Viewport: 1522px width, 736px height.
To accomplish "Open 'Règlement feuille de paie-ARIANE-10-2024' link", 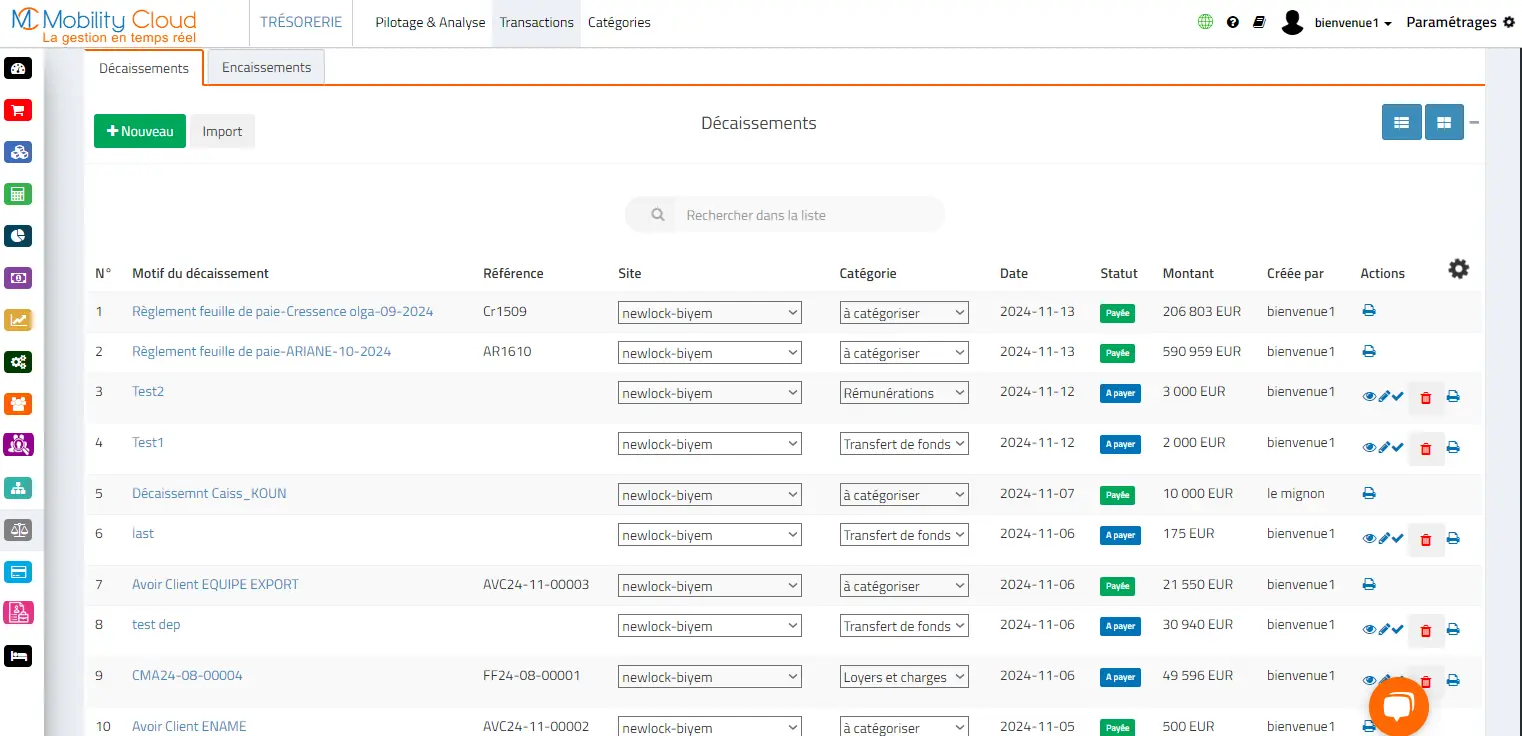I will (x=261, y=351).
